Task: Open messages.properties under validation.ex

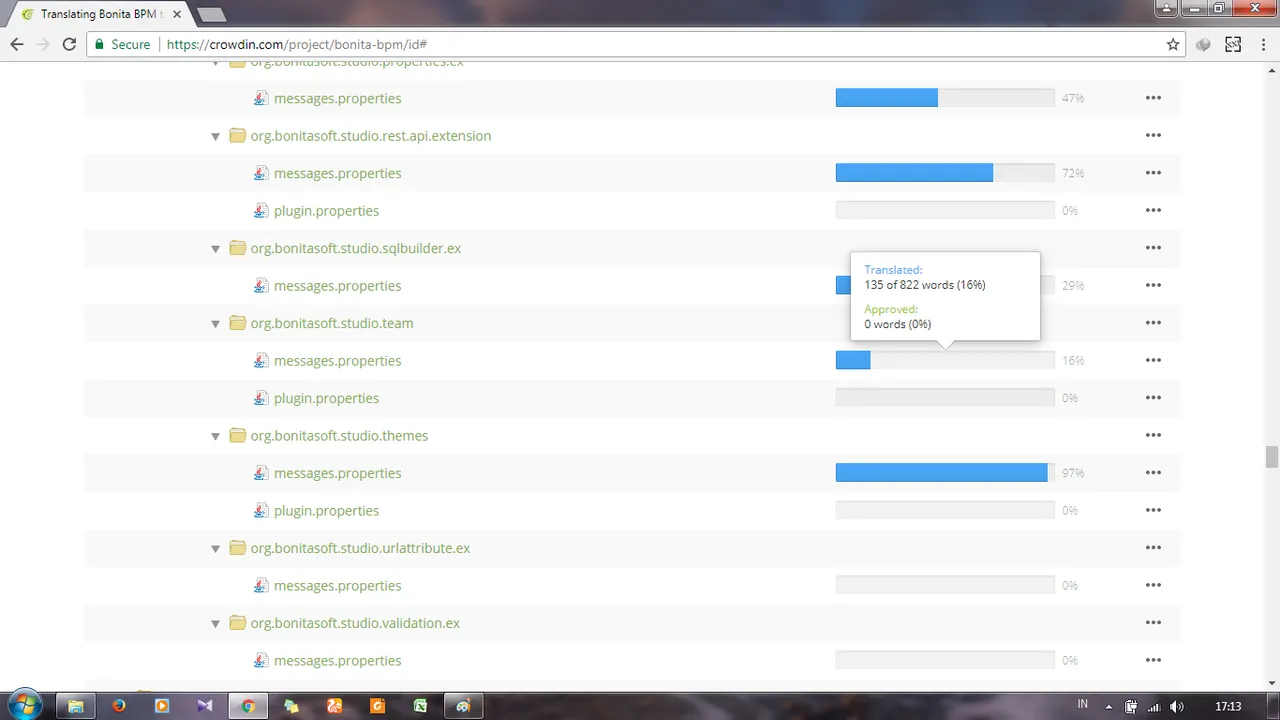Action: coord(337,660)
